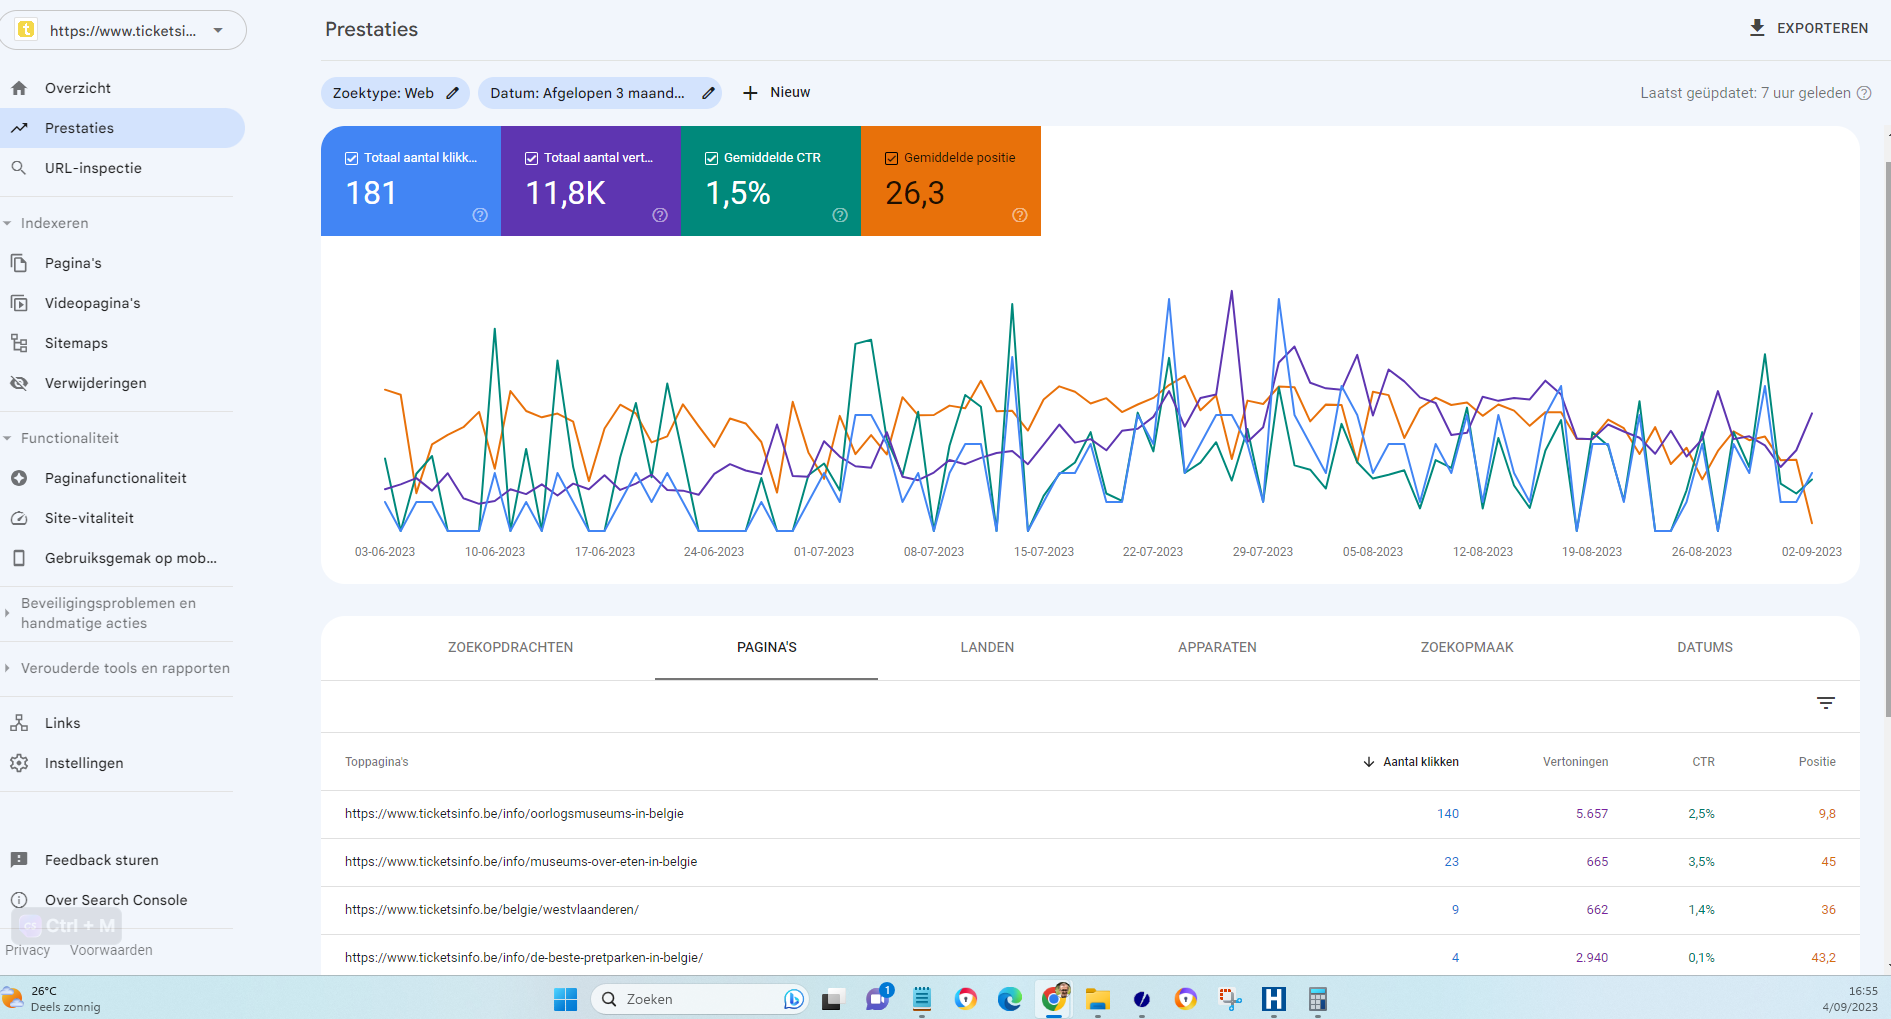Open Google Chrome in the taskbar
Screen dimensions: 1891x1019
pyautogui.click(x=1054, y=999)
